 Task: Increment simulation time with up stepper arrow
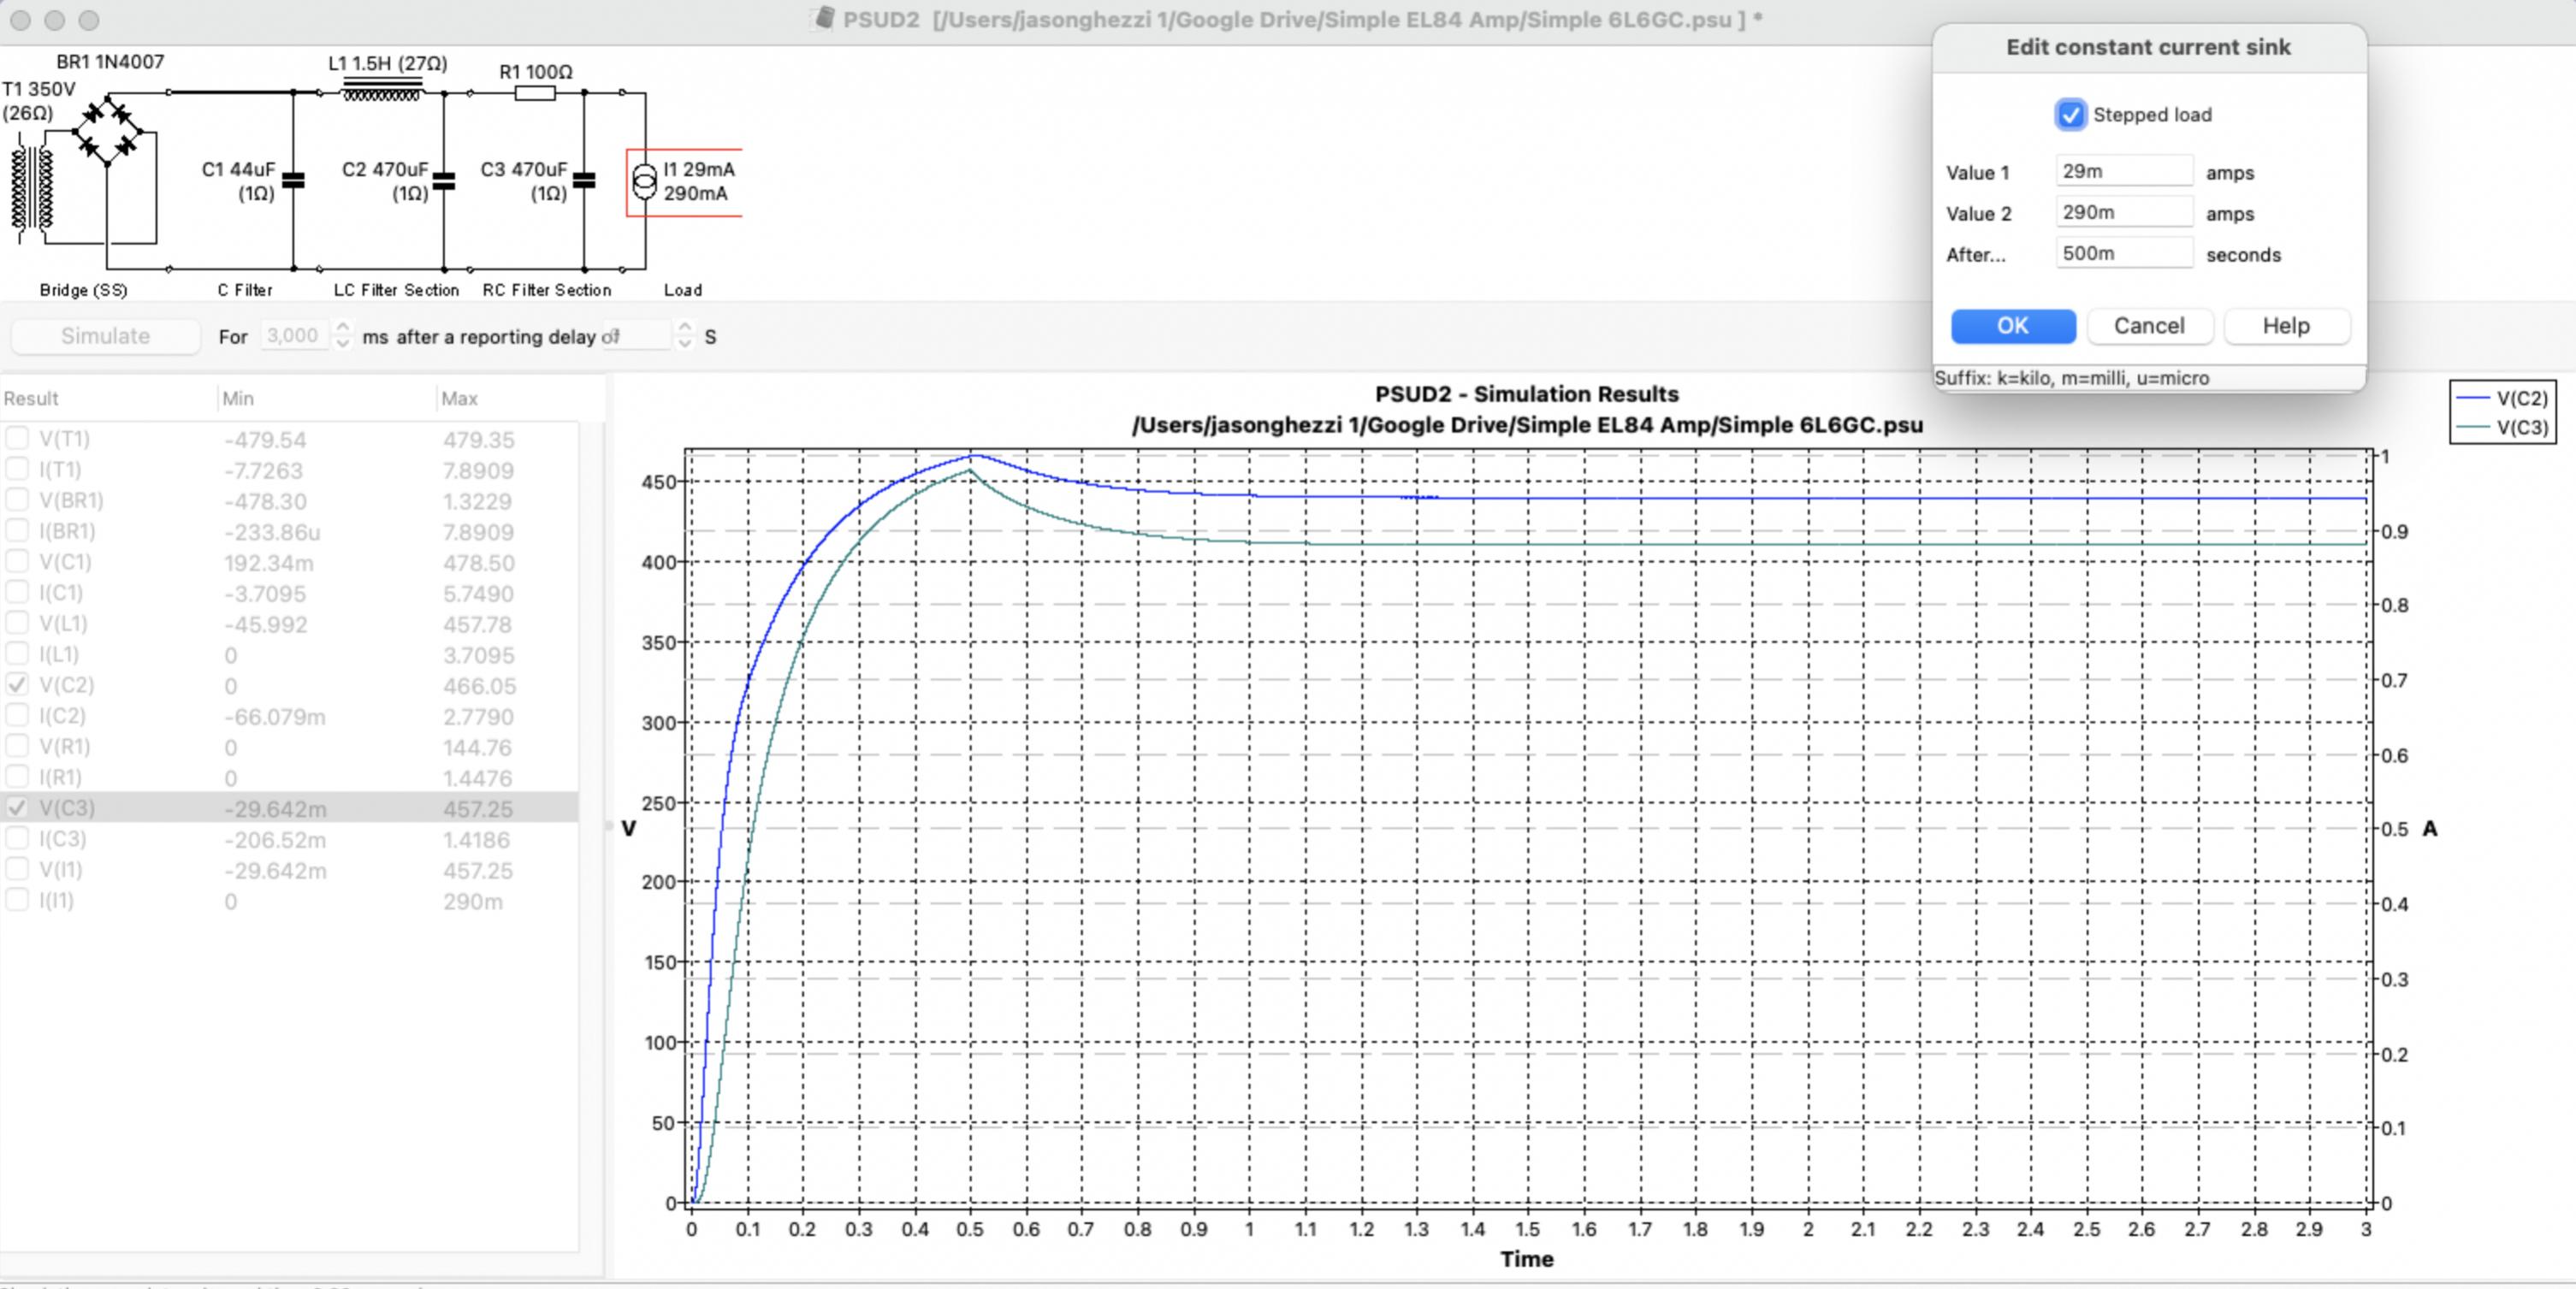[x=342, y=327]
